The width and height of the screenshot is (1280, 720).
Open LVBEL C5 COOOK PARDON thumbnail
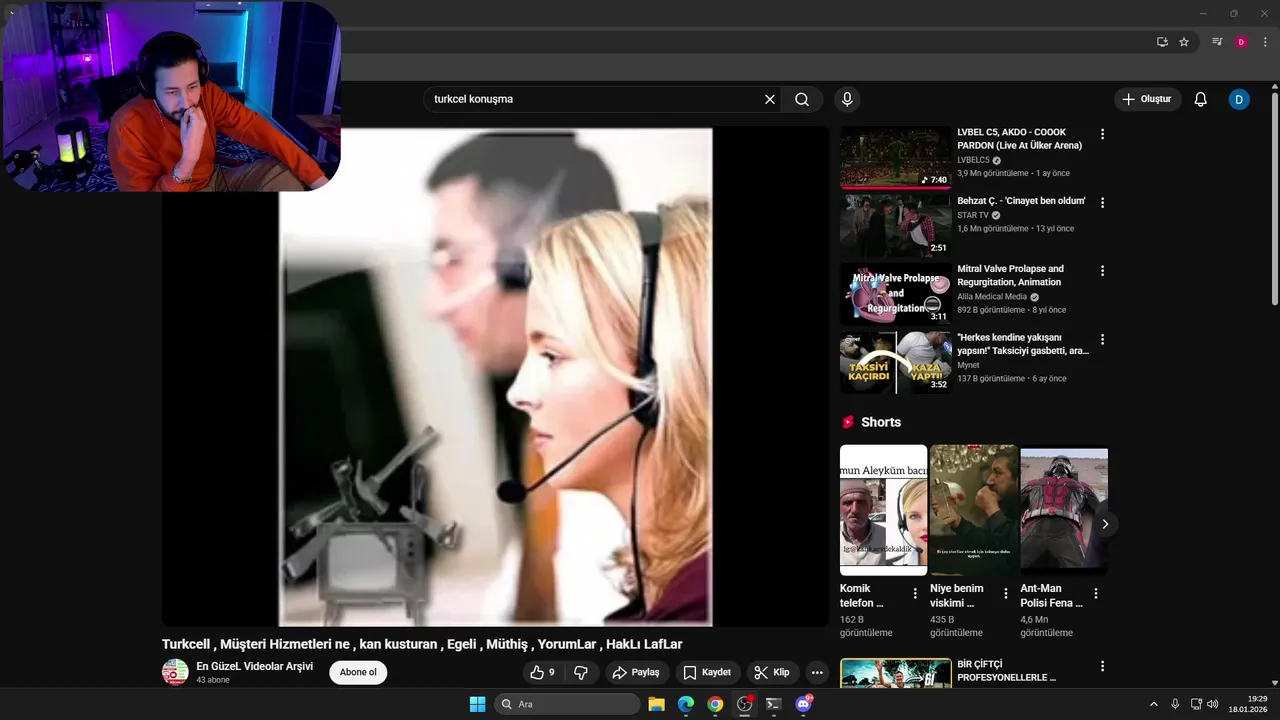click(x=895, y=157)
